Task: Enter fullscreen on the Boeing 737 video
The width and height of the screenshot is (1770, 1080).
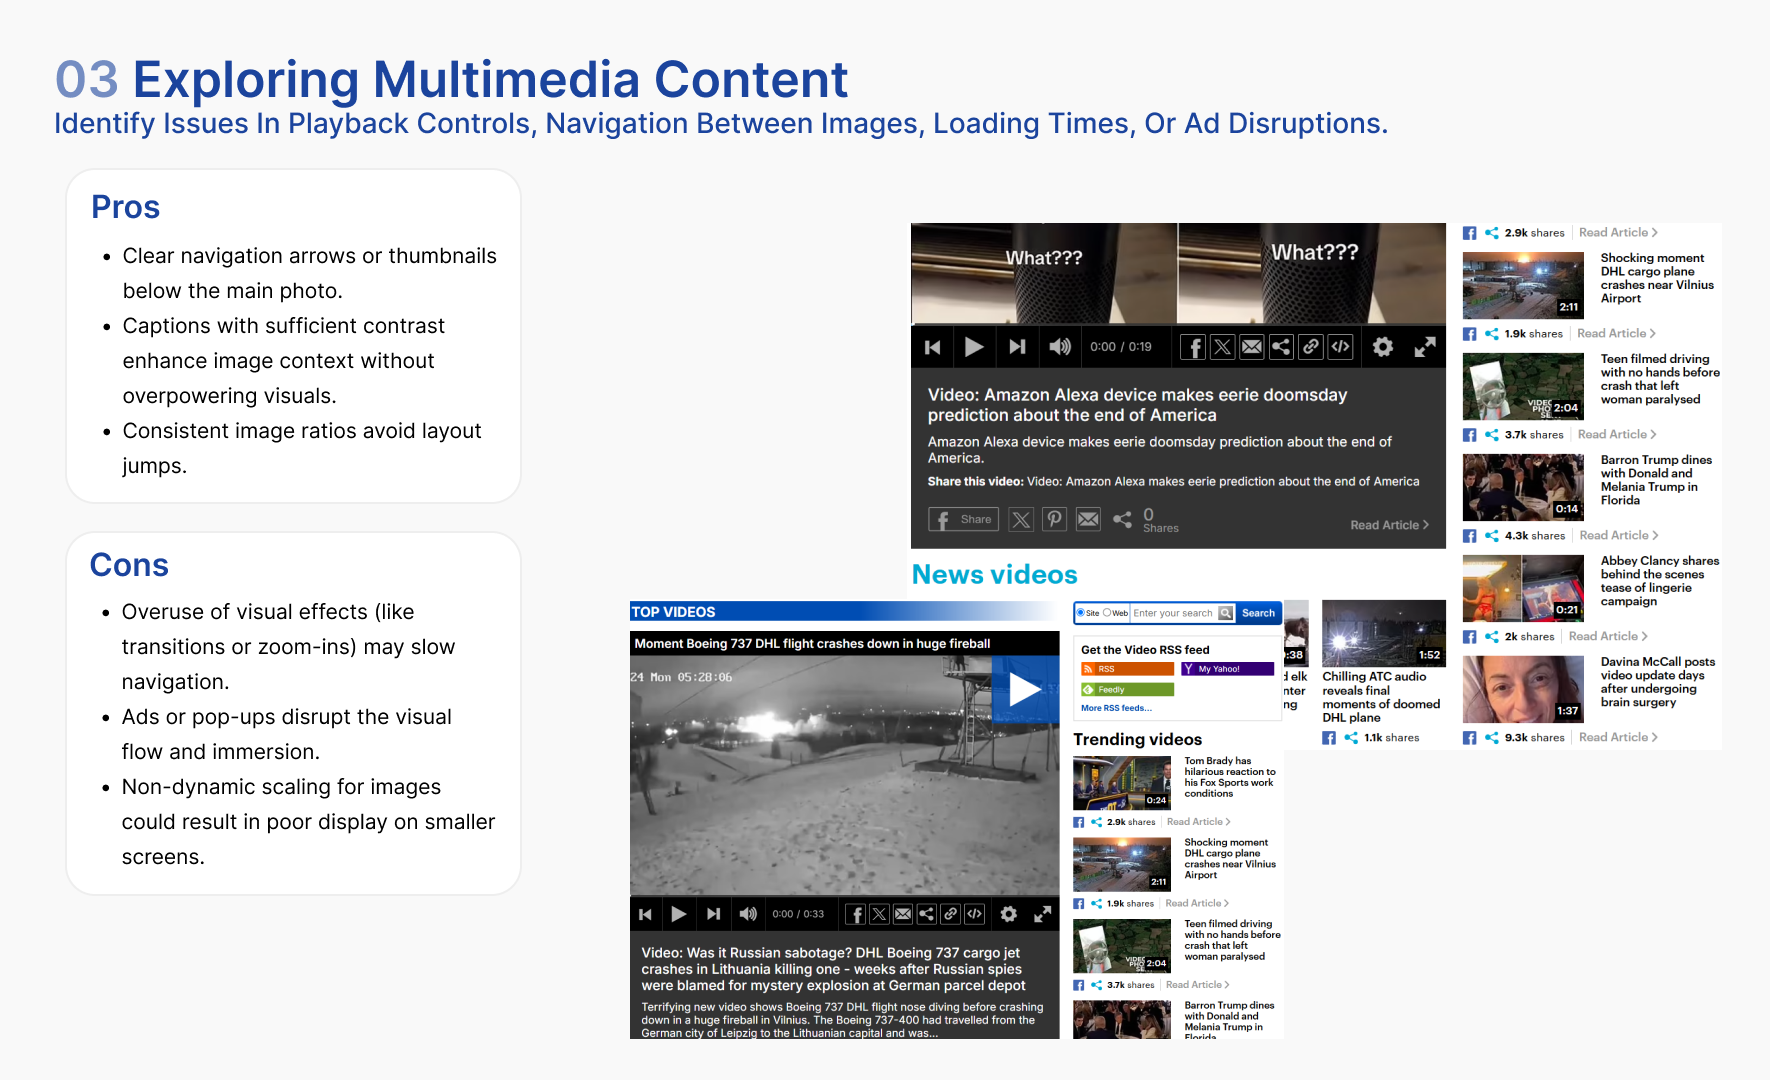Action: coord(1042,914)
